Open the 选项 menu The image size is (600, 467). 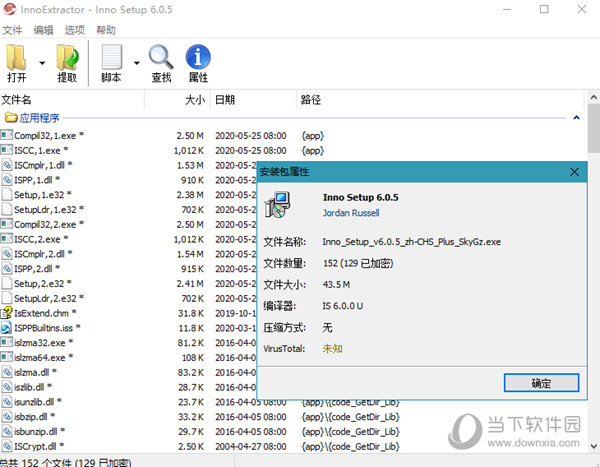click(75, 30)
